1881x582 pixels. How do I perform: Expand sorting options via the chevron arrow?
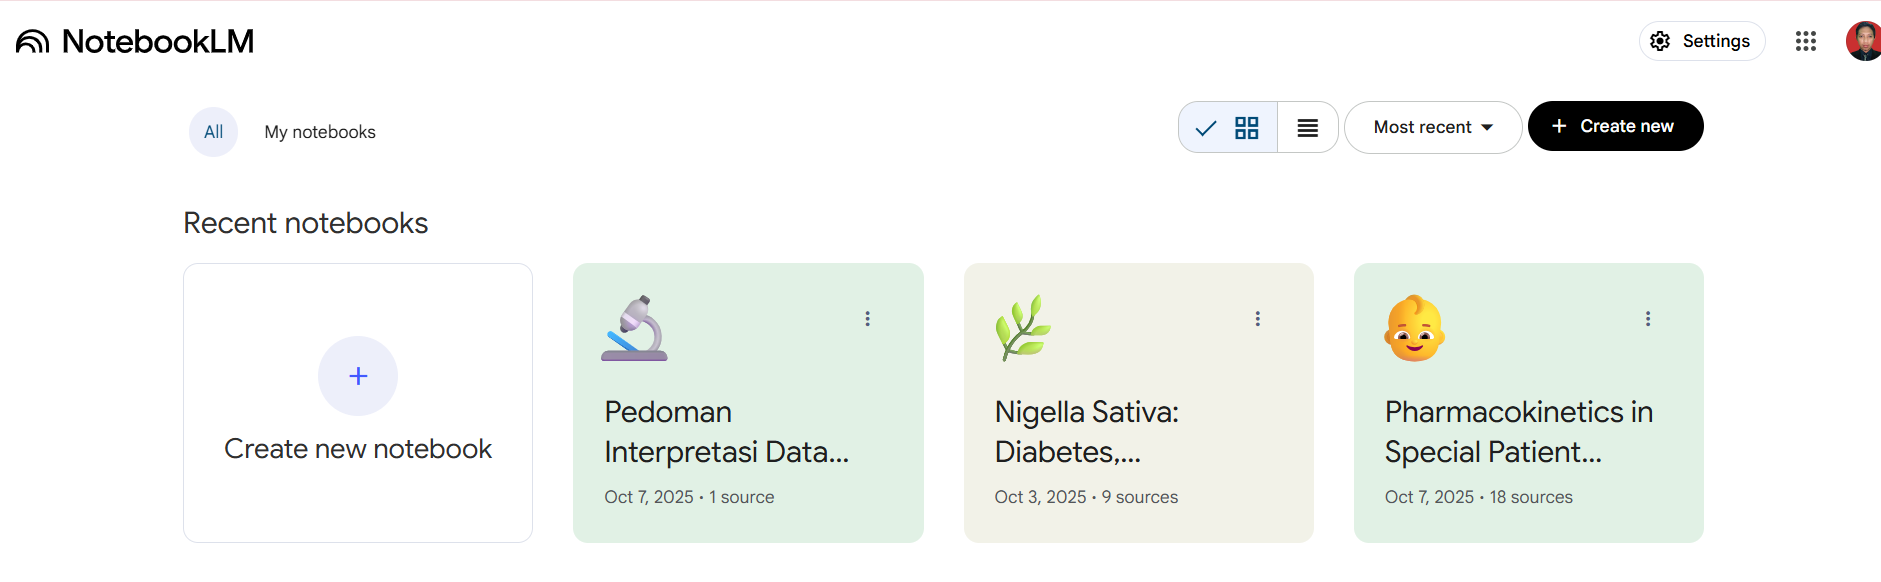point(1487,127)
